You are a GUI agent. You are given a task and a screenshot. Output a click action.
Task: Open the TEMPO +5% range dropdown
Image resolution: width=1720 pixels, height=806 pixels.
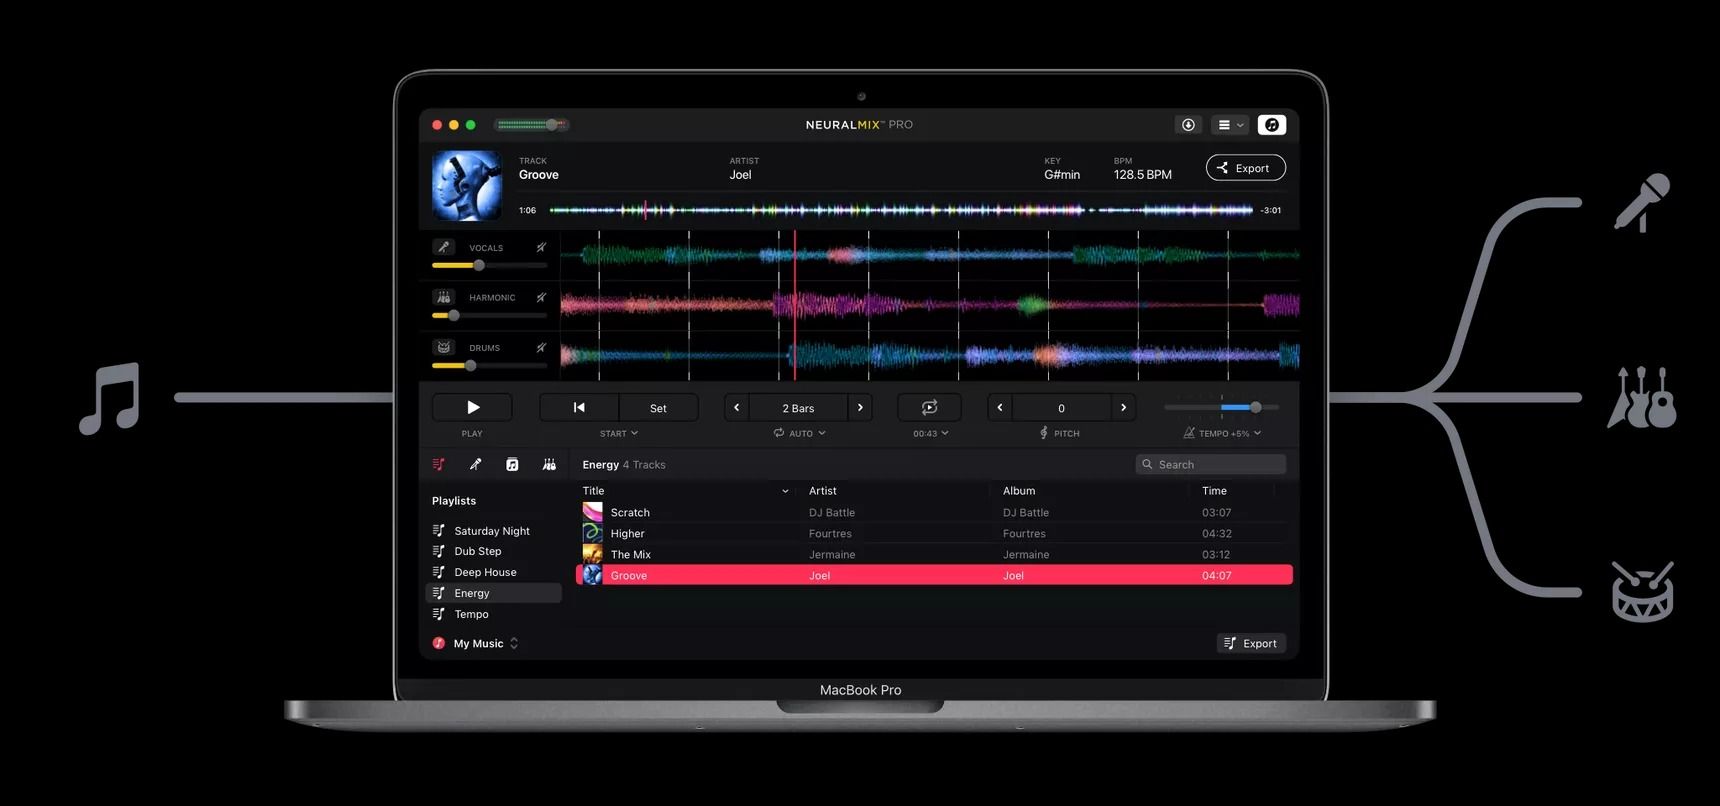click(1223, 433)
